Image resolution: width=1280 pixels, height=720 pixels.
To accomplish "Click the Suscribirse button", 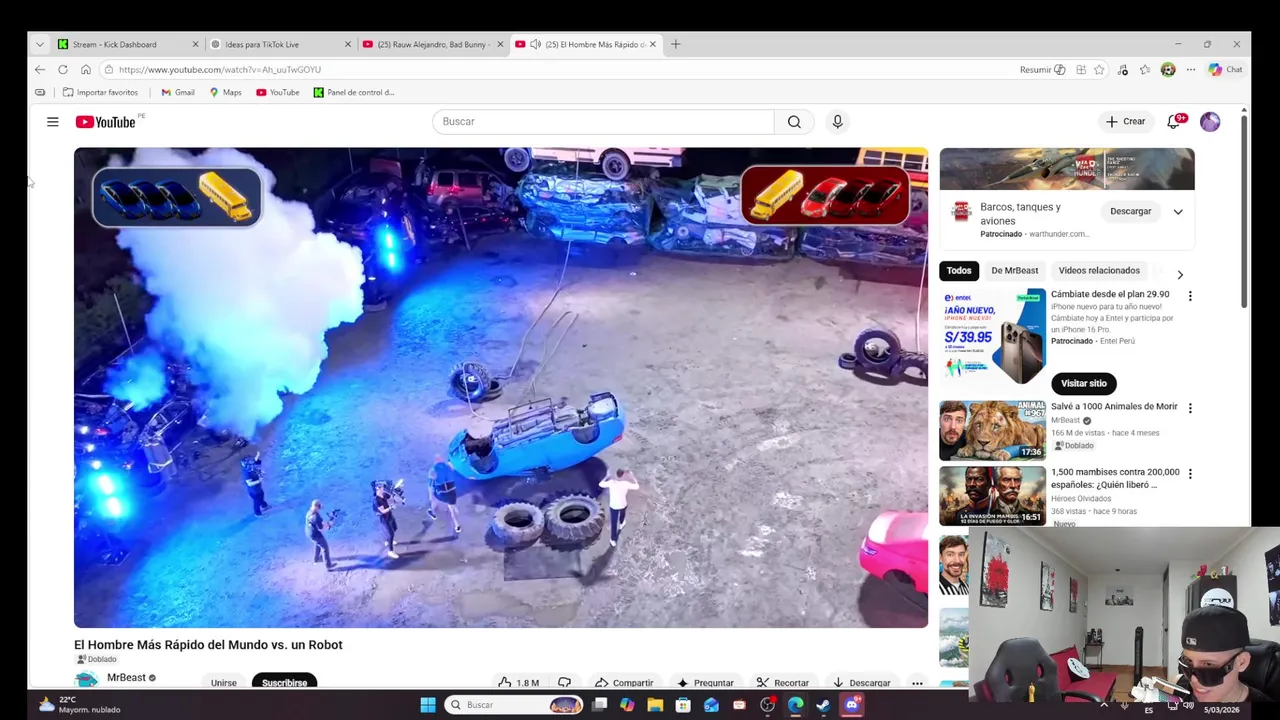I will pos(284,682).
